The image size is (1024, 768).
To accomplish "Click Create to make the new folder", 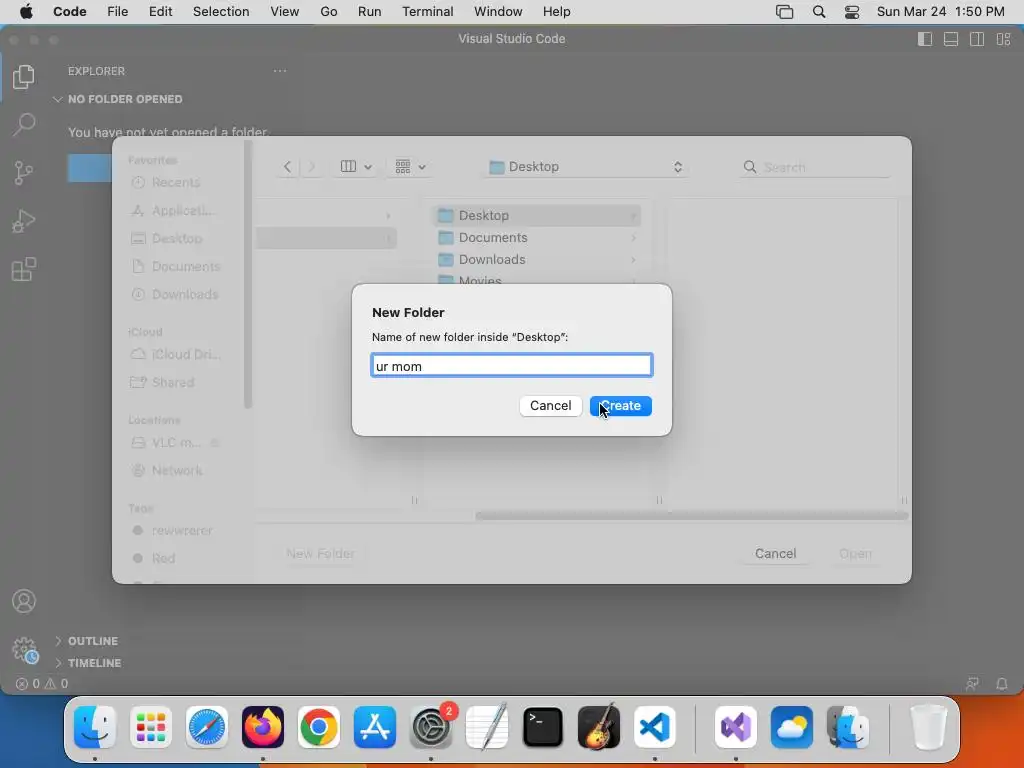I will click(620, 406).
